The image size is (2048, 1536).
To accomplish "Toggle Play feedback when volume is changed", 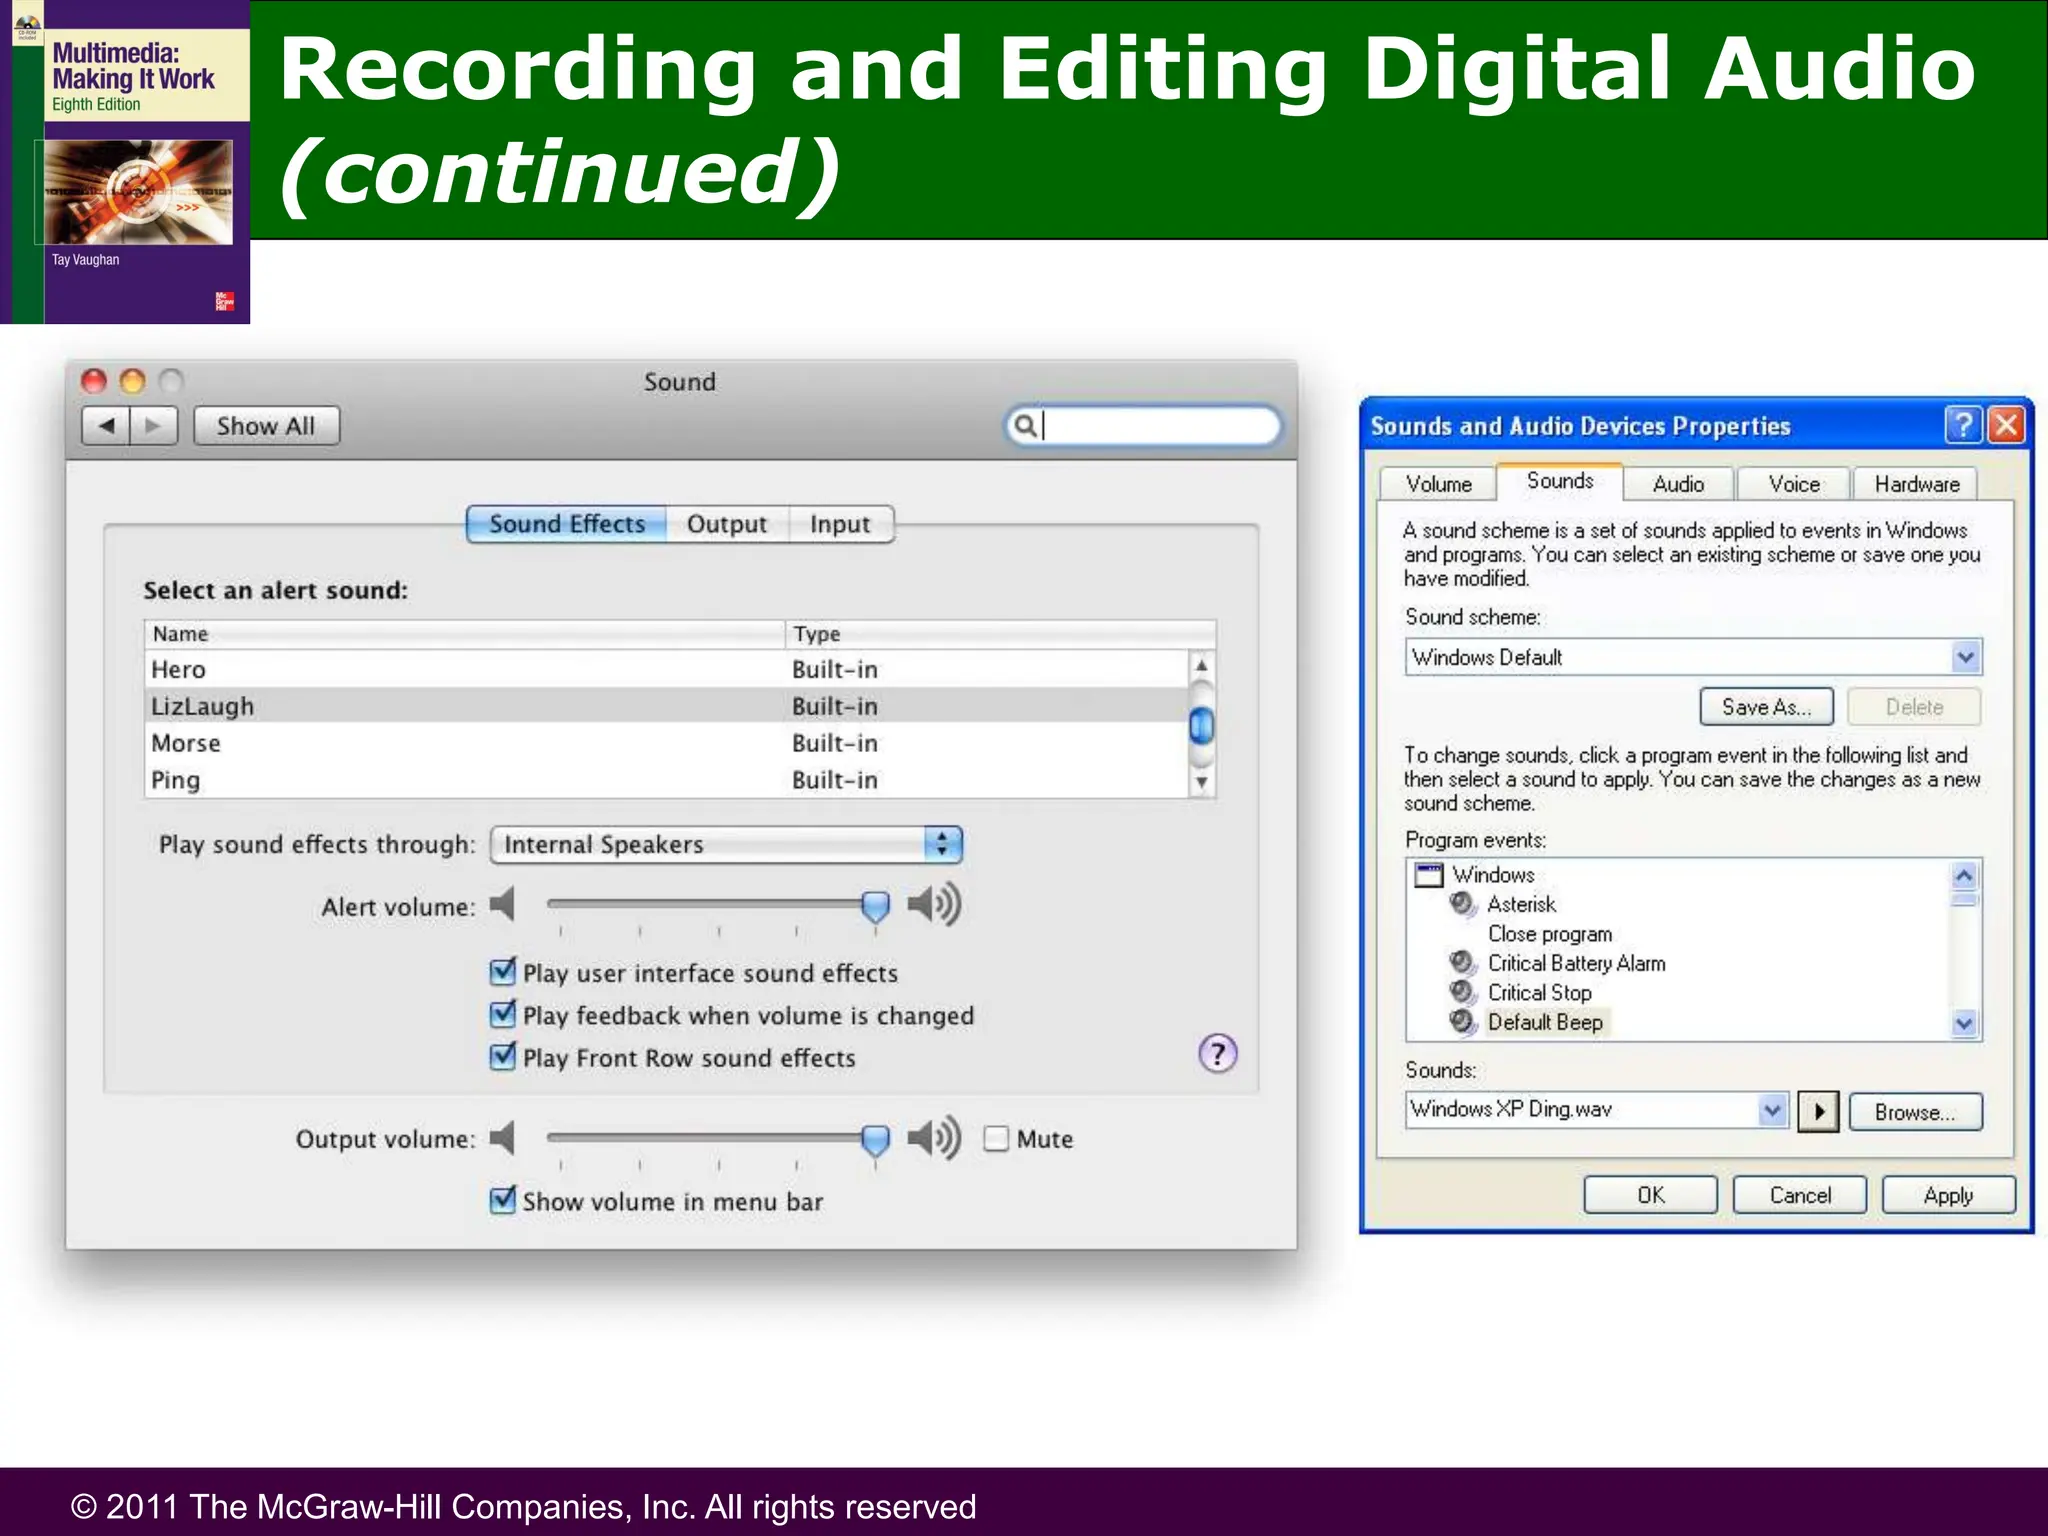I will coord(503,1013).
